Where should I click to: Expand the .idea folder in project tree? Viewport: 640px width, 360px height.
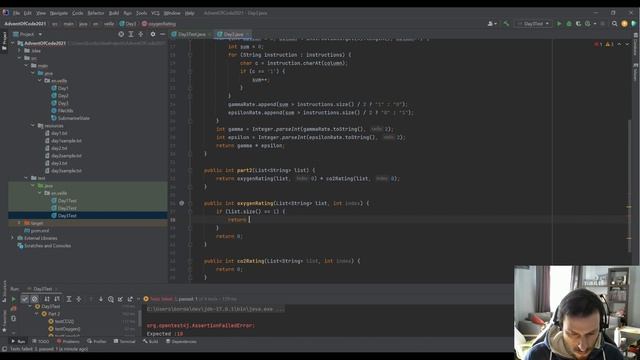[19, 51]
